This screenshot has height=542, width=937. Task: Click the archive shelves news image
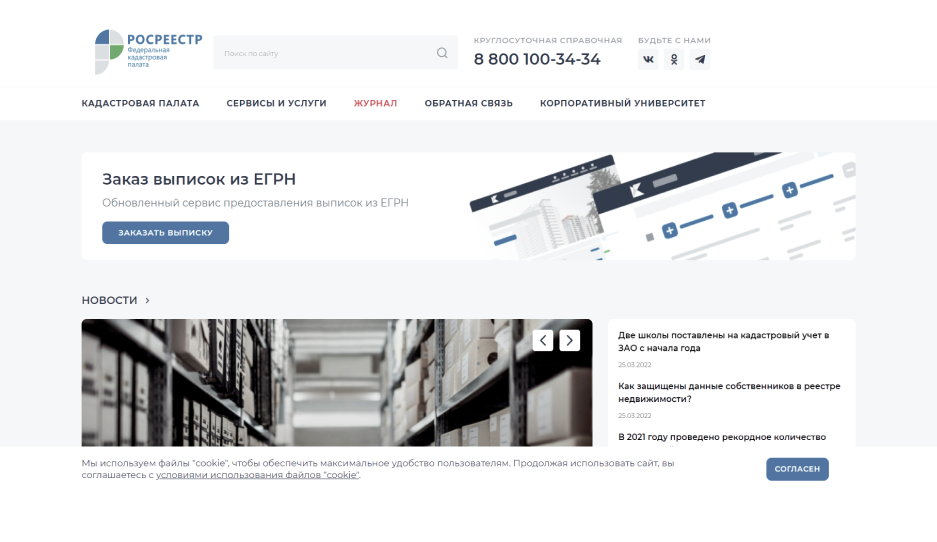(x=337, y=382)
